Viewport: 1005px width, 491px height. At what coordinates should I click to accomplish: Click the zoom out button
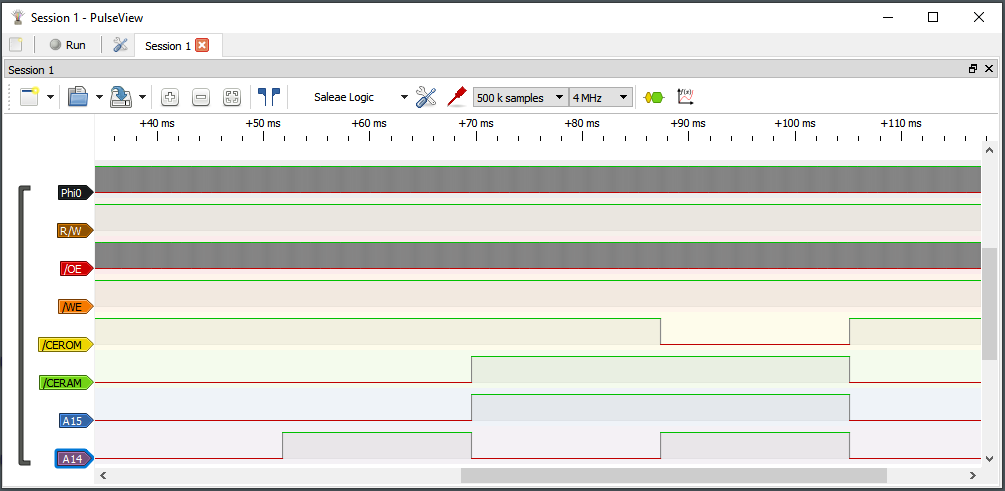201,97
